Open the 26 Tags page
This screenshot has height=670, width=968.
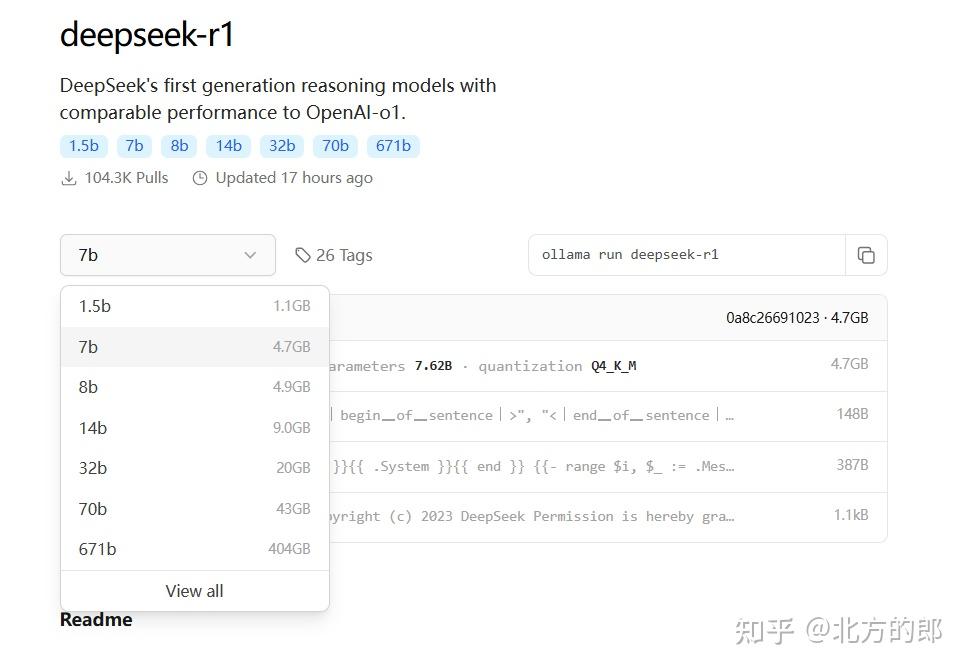(345, 255)
